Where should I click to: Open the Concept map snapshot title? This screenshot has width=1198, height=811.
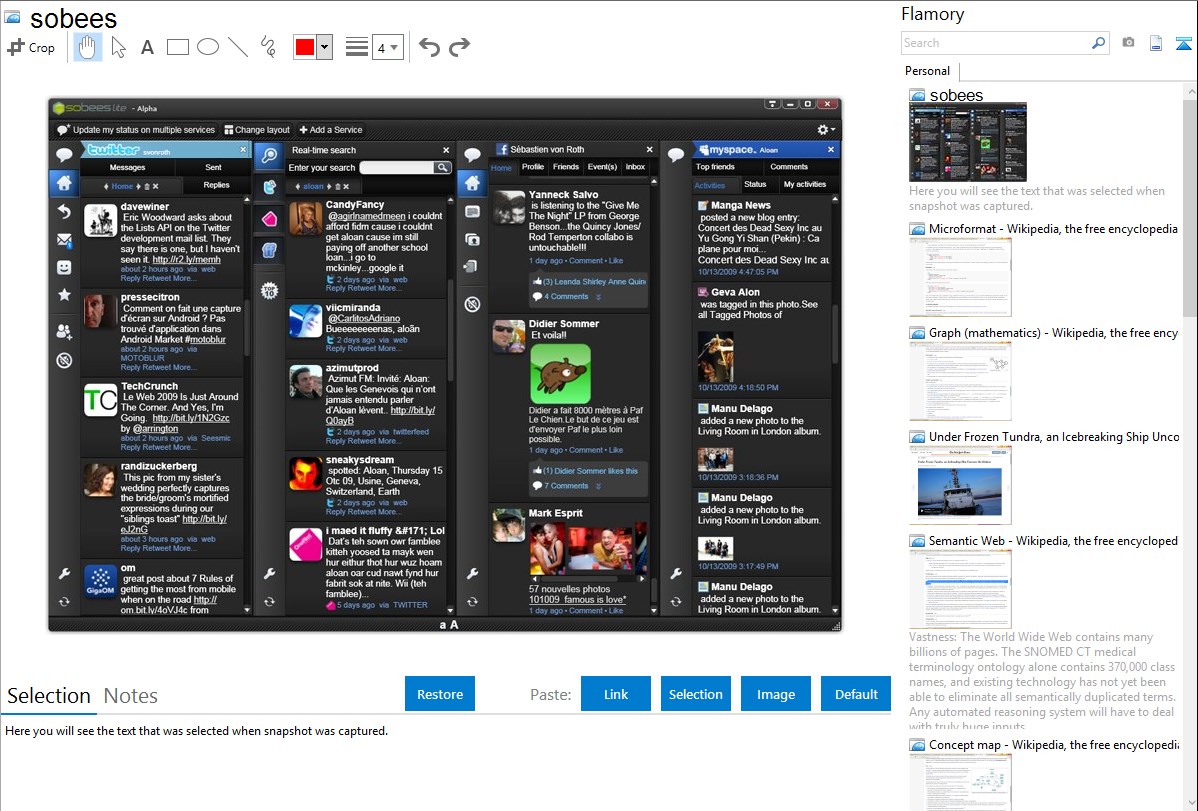click(x=1053, y=744)
